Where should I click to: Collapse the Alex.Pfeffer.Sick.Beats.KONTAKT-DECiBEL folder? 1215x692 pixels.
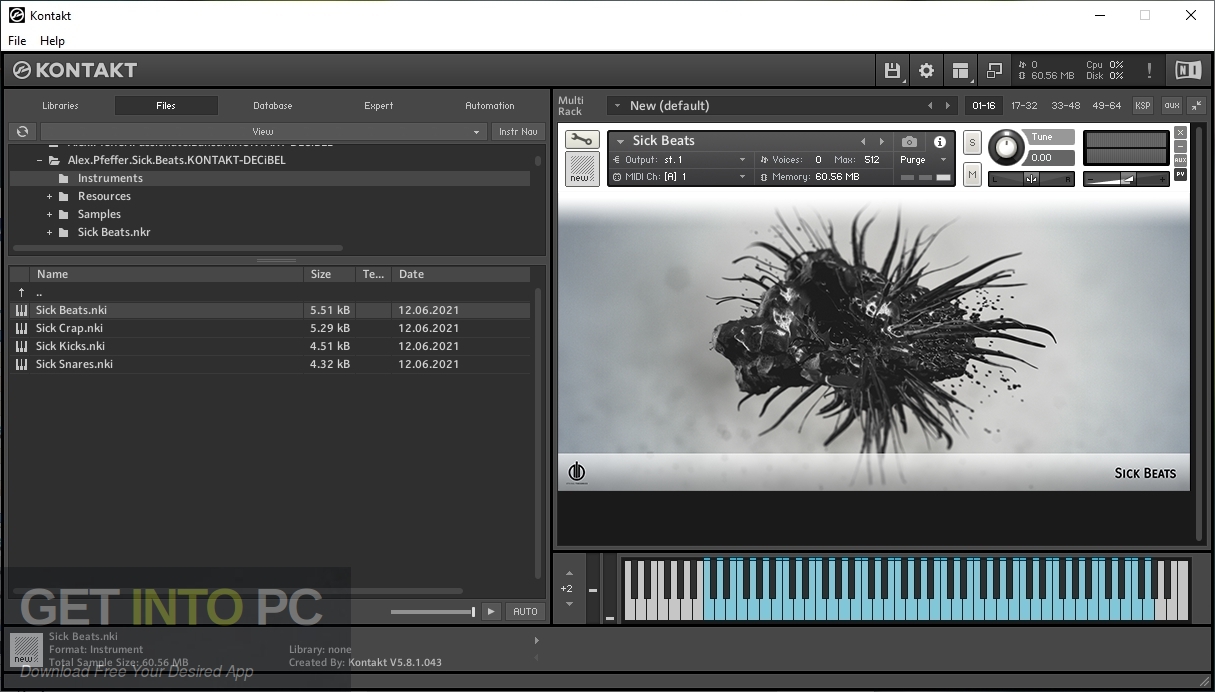coord(40,160)
